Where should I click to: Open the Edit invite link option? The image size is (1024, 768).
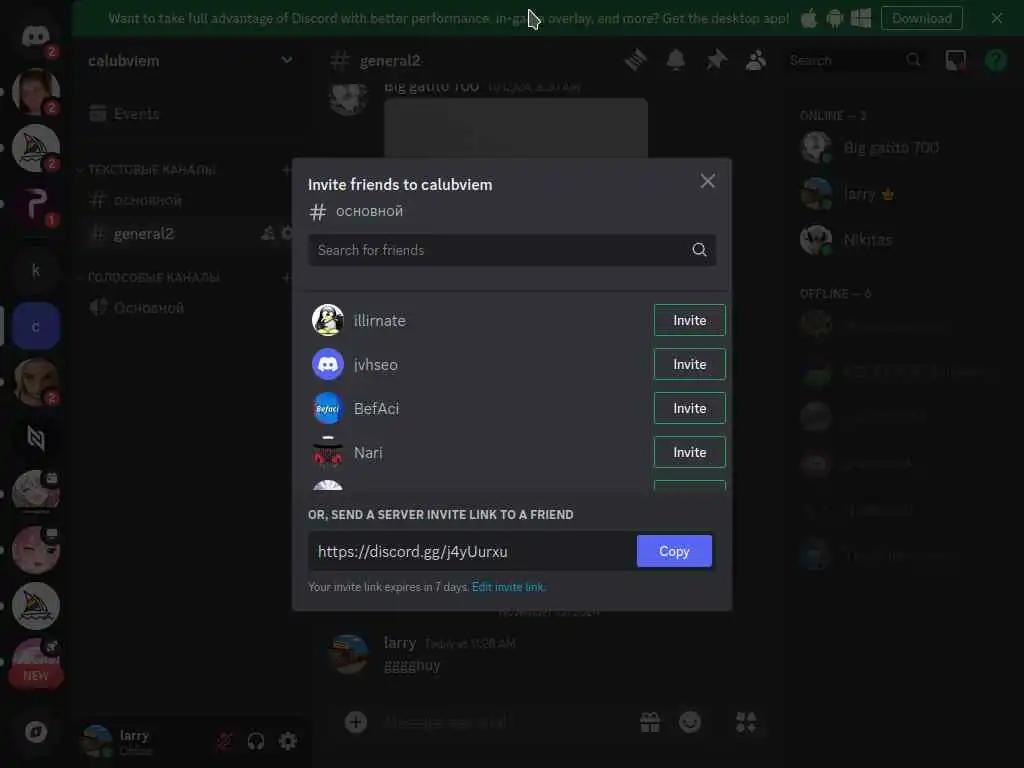508,586
